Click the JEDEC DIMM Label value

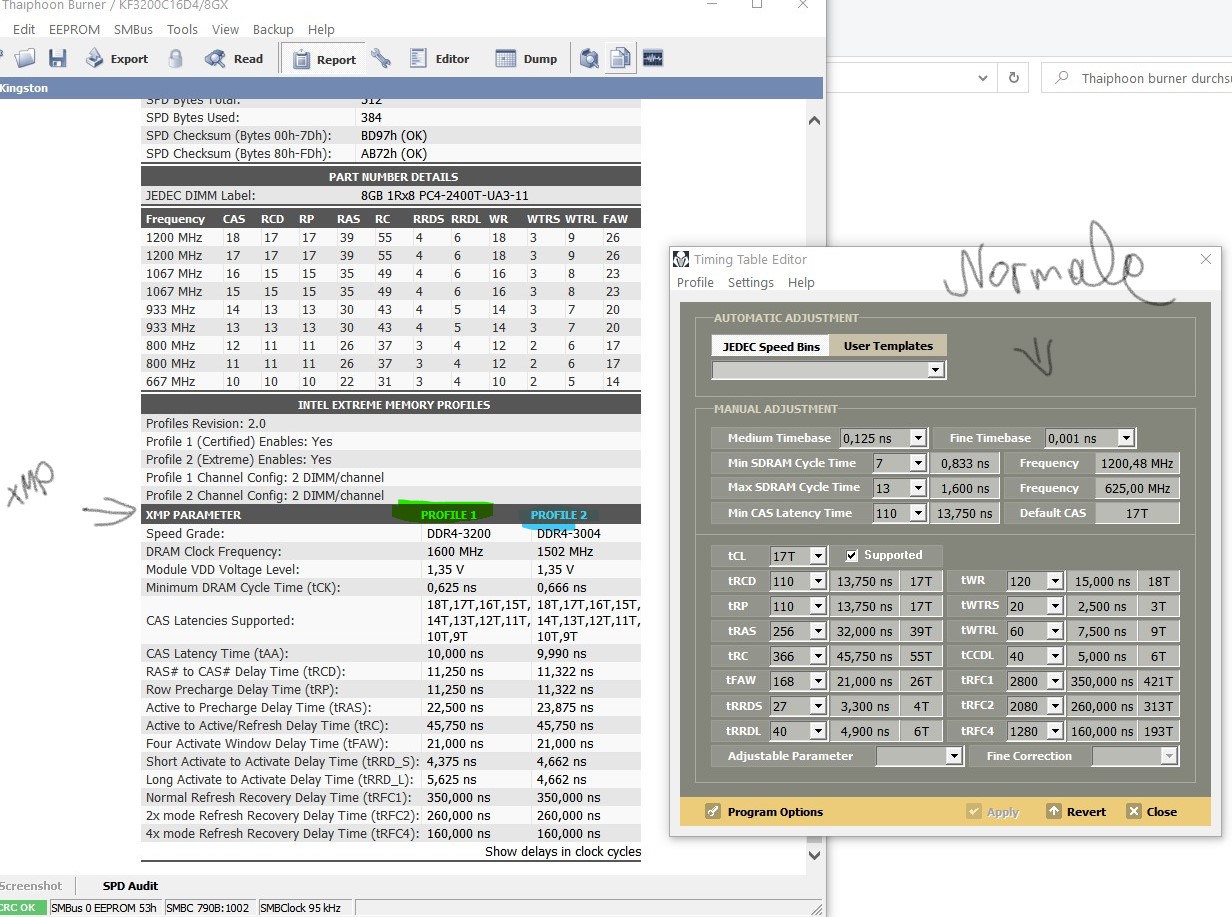click(x=445, y=196)
